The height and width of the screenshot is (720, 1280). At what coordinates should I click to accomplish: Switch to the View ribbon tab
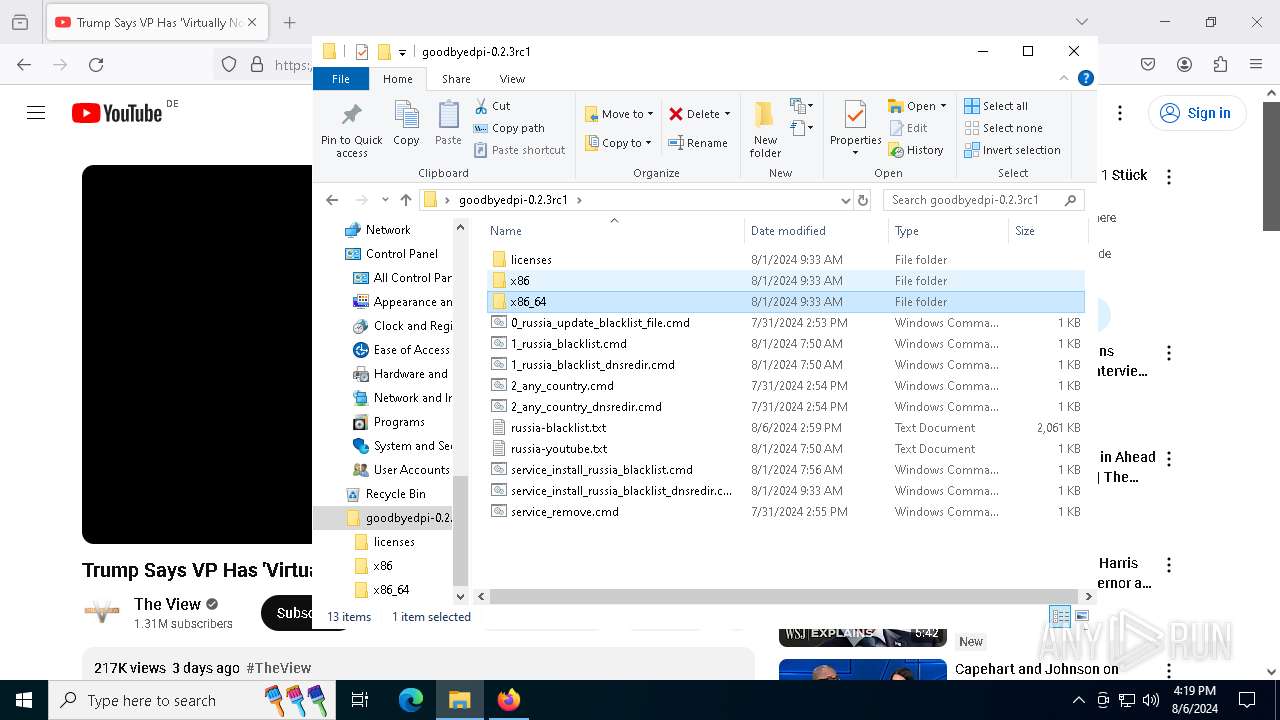[512, 79]
